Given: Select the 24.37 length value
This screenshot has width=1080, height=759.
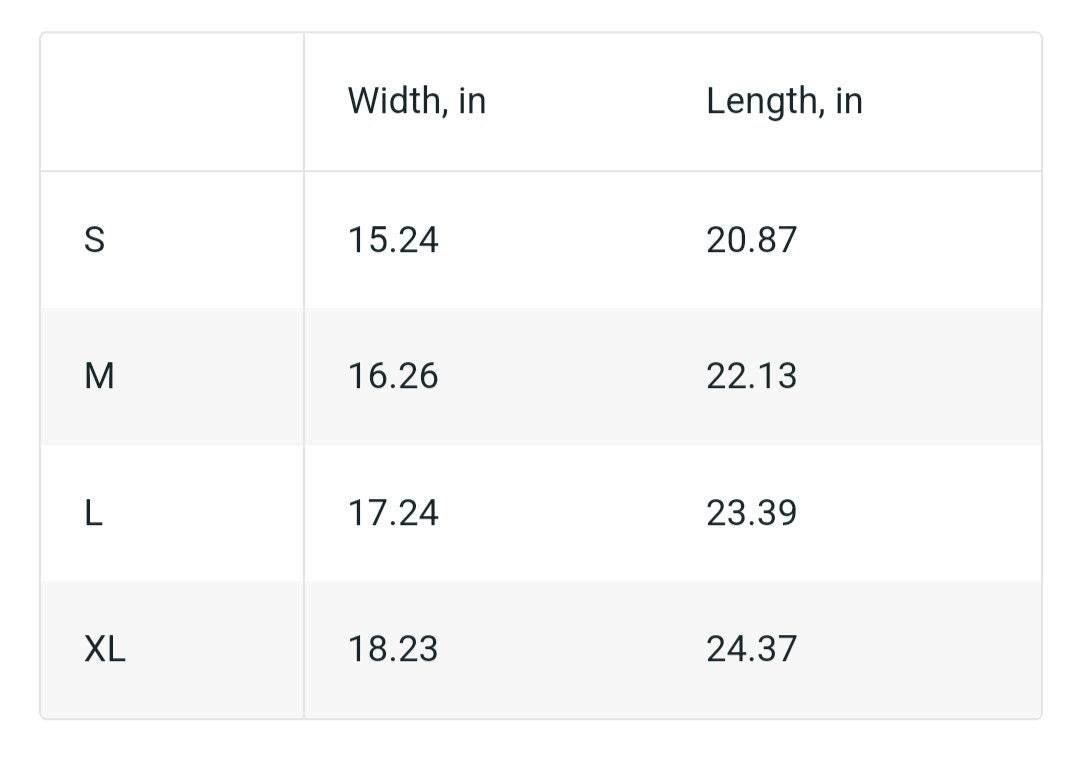Looking at the screenshot, I should click(751, 649).
